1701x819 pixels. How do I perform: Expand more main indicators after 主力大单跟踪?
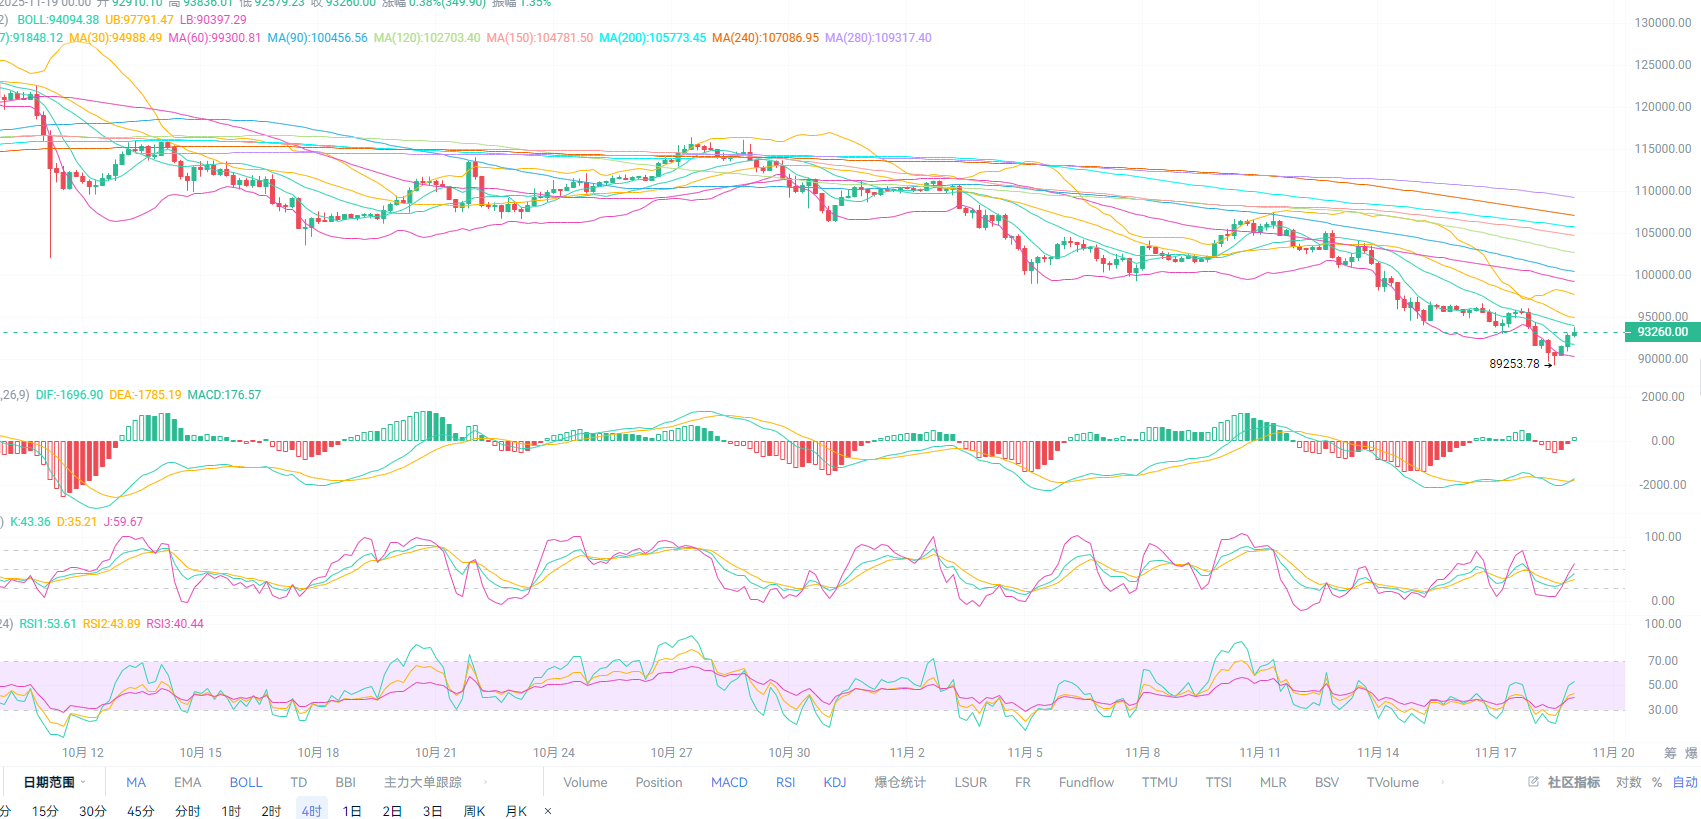click(486, 782)
